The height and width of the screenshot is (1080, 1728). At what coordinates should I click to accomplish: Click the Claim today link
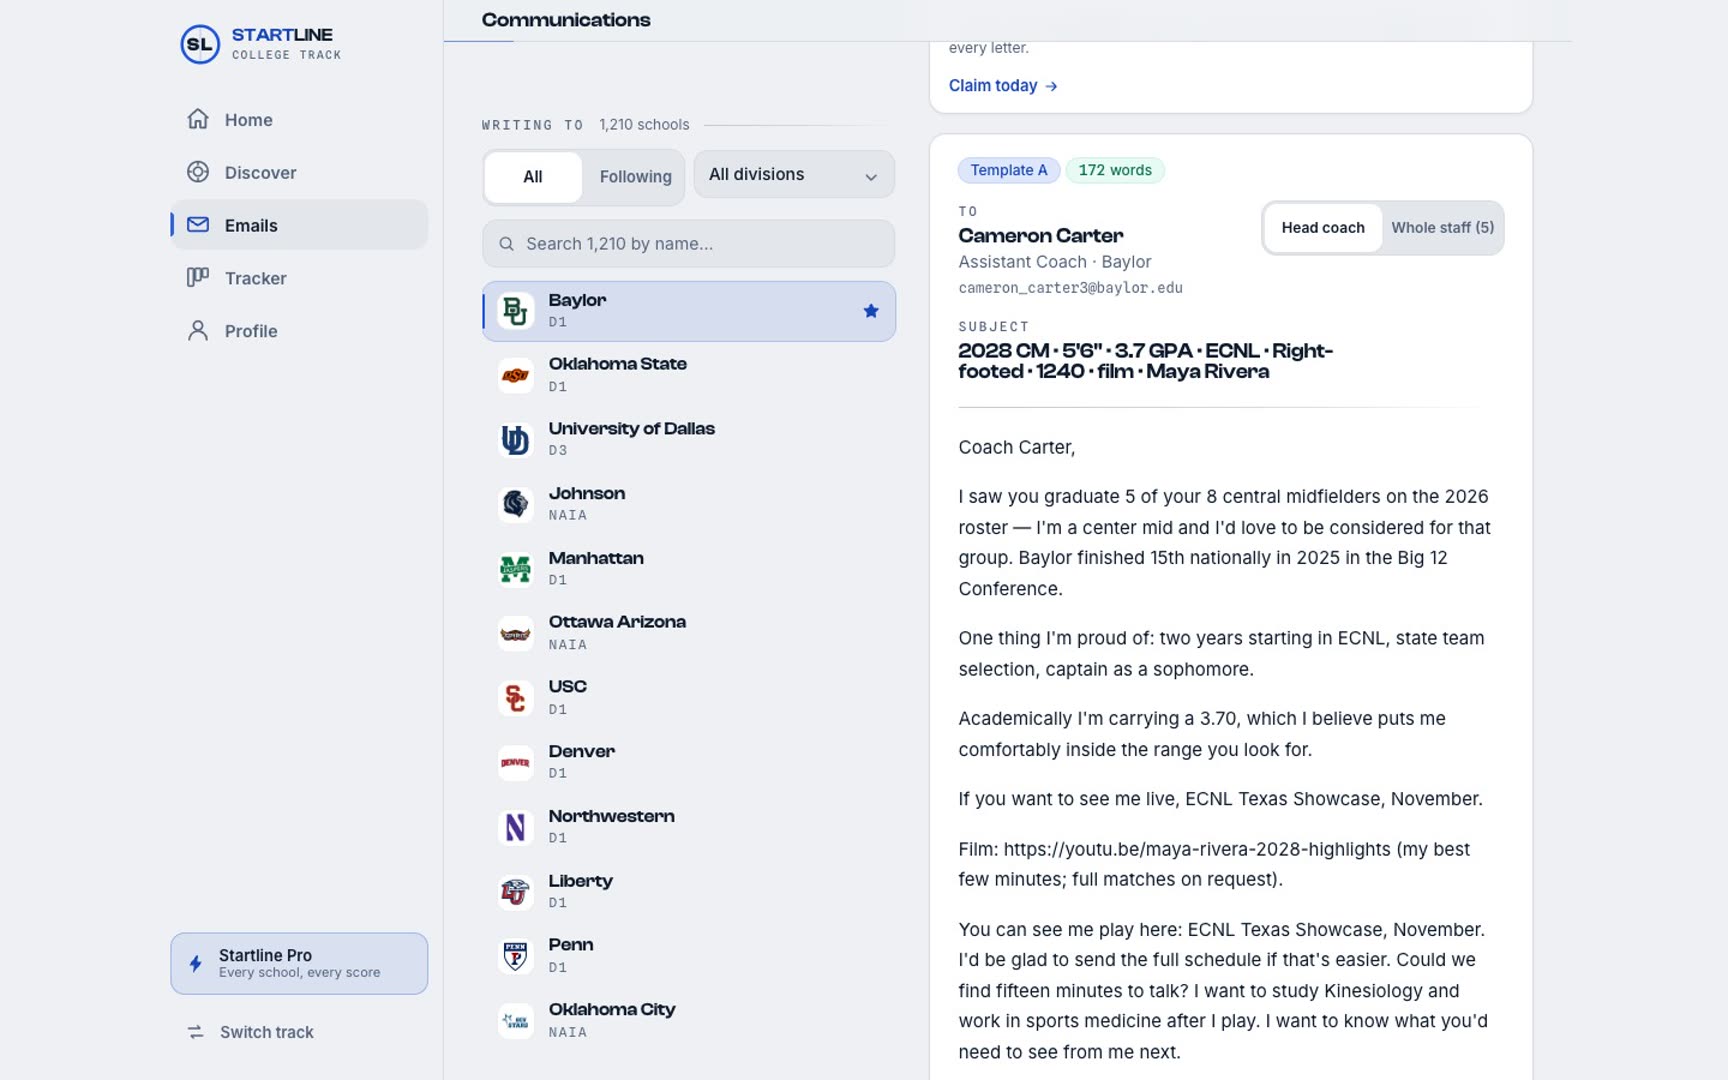click(x=1003, y=86)
